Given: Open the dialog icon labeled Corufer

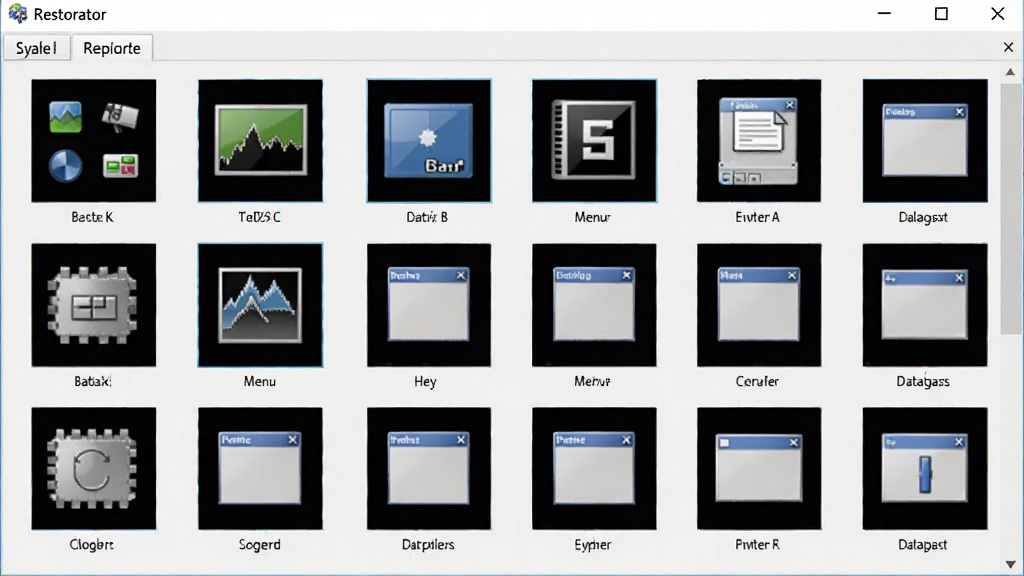Looking at the screenshot, I should click(x=759, y=305).
